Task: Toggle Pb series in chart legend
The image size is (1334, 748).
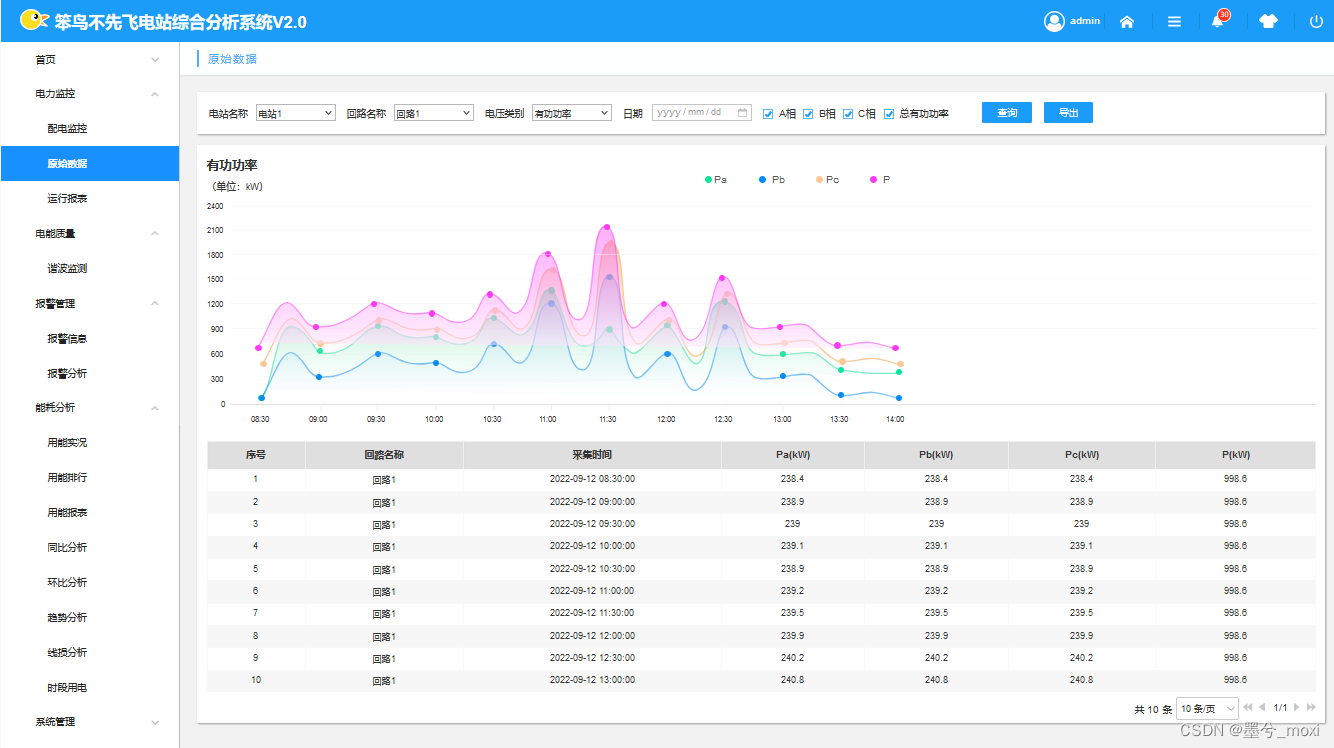Action: (x=772, y=180)
